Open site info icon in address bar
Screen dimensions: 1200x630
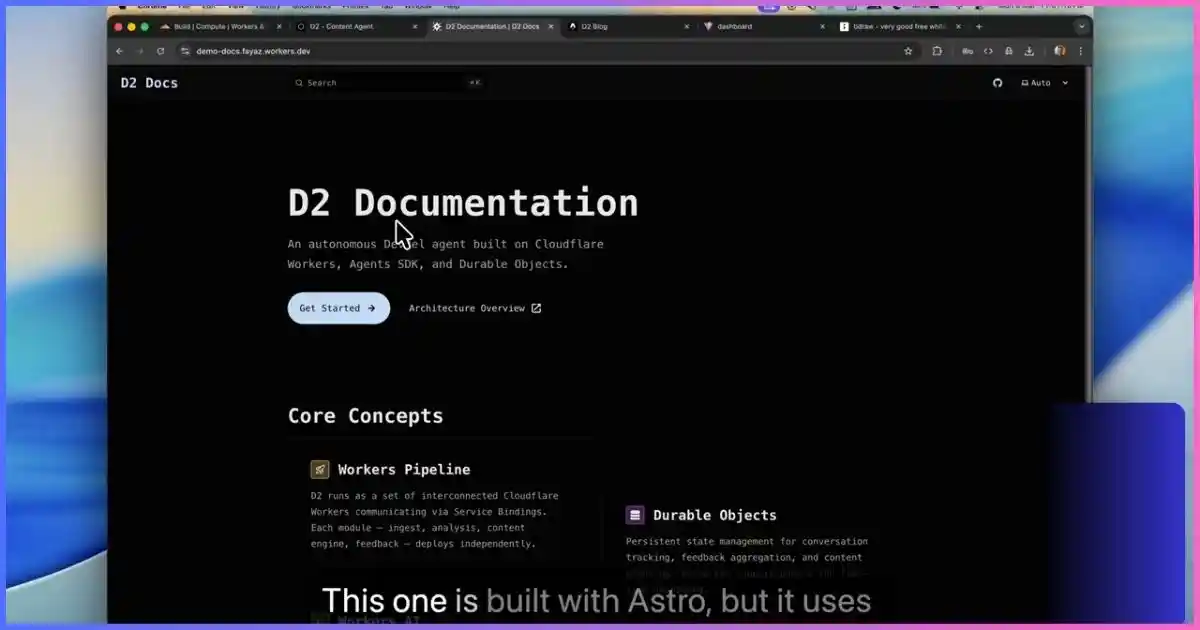pos(185,51)
